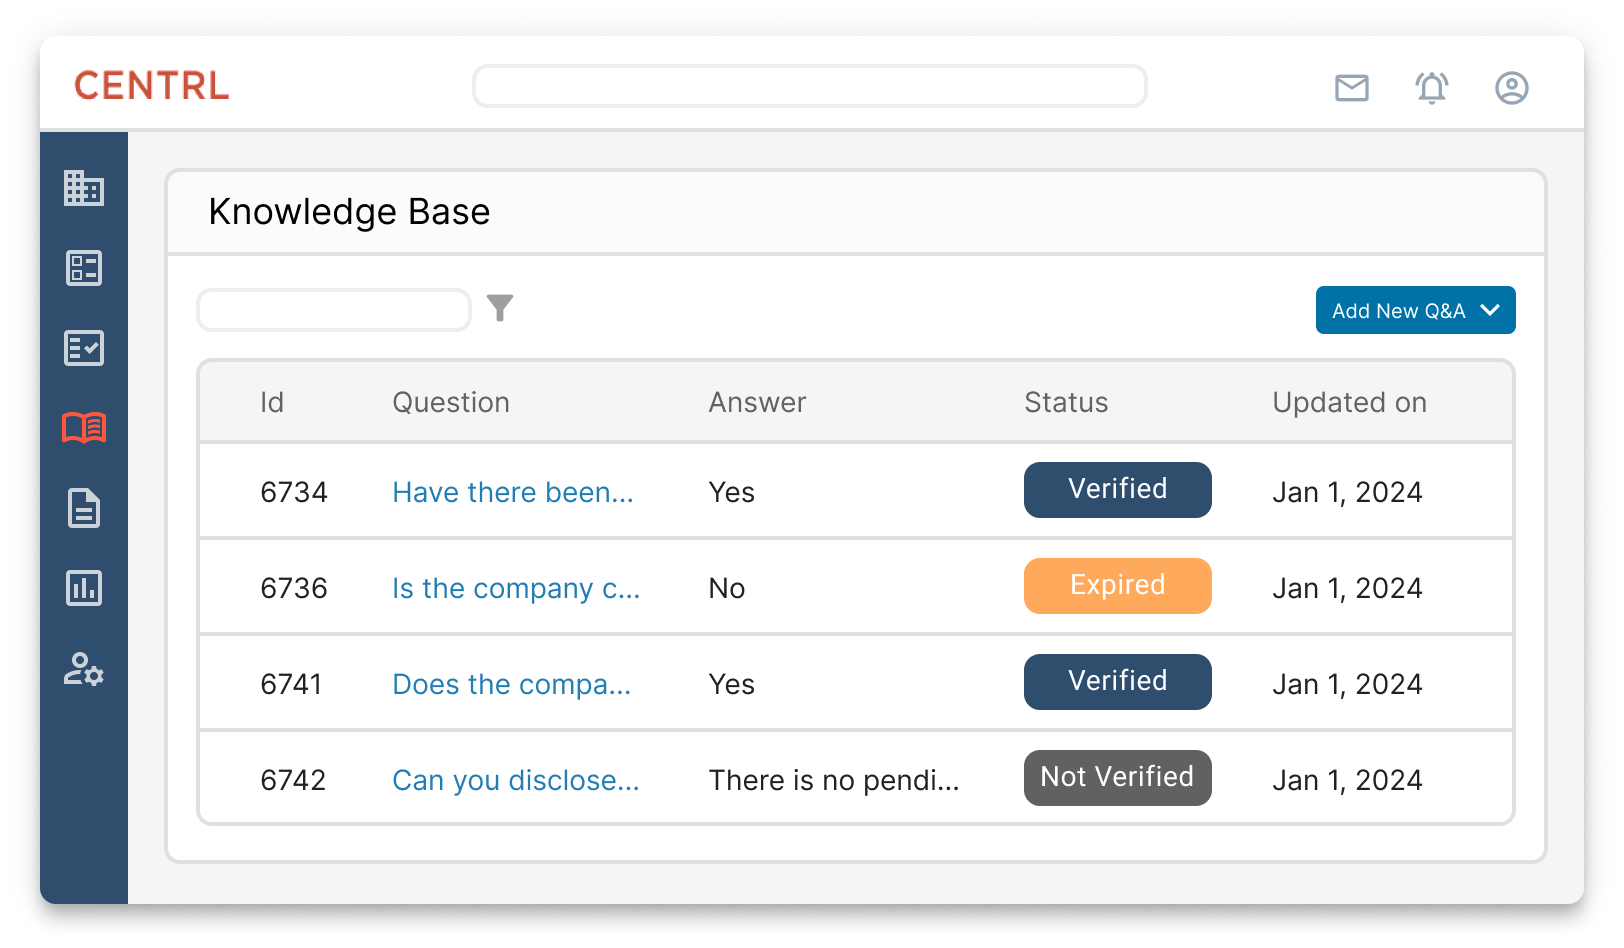Open question 'Can you disclose...' link
The width and height of the screenshot is (1624, 948).
pyautogui.click(x=514, y=780)
